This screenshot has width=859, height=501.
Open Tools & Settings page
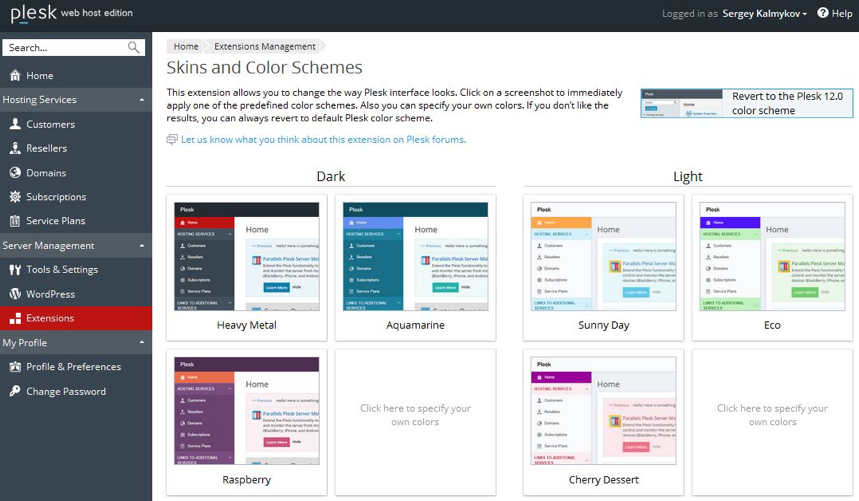tap(76, 269)
